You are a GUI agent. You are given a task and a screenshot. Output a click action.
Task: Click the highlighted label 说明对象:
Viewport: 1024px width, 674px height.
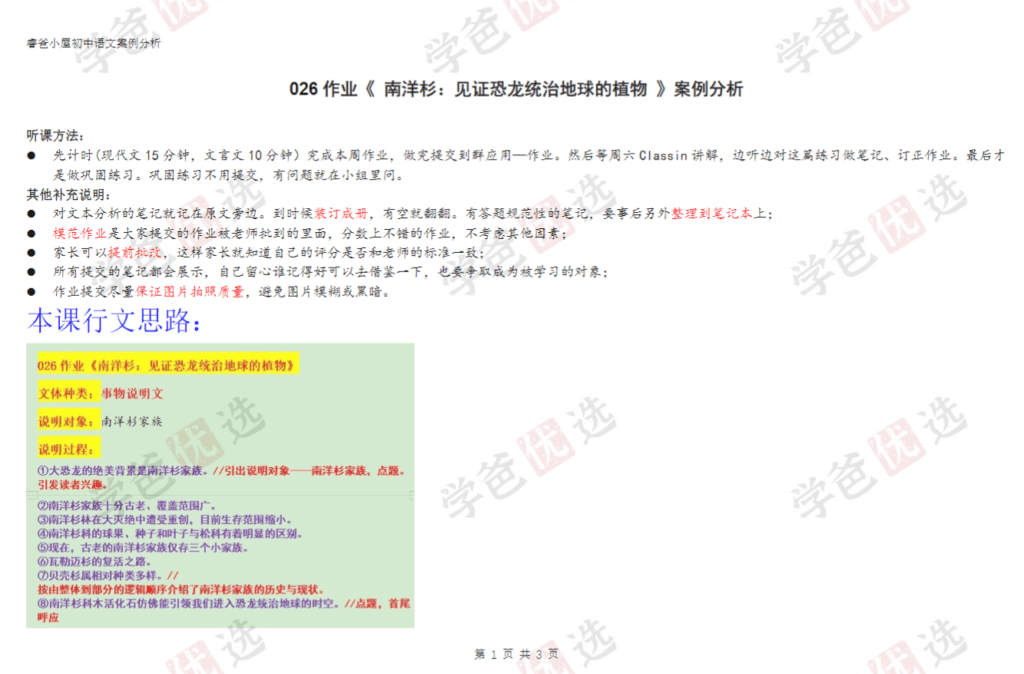coord(67,421)
